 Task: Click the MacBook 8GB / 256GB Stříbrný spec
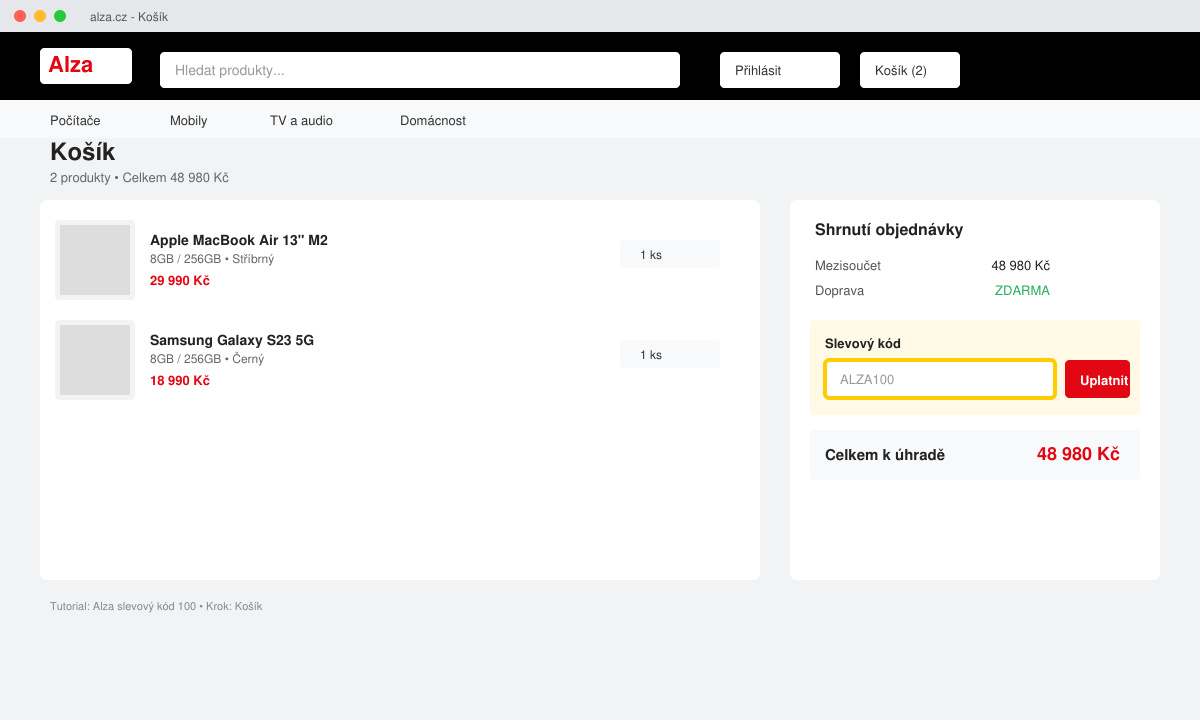(x=212, y=259)
